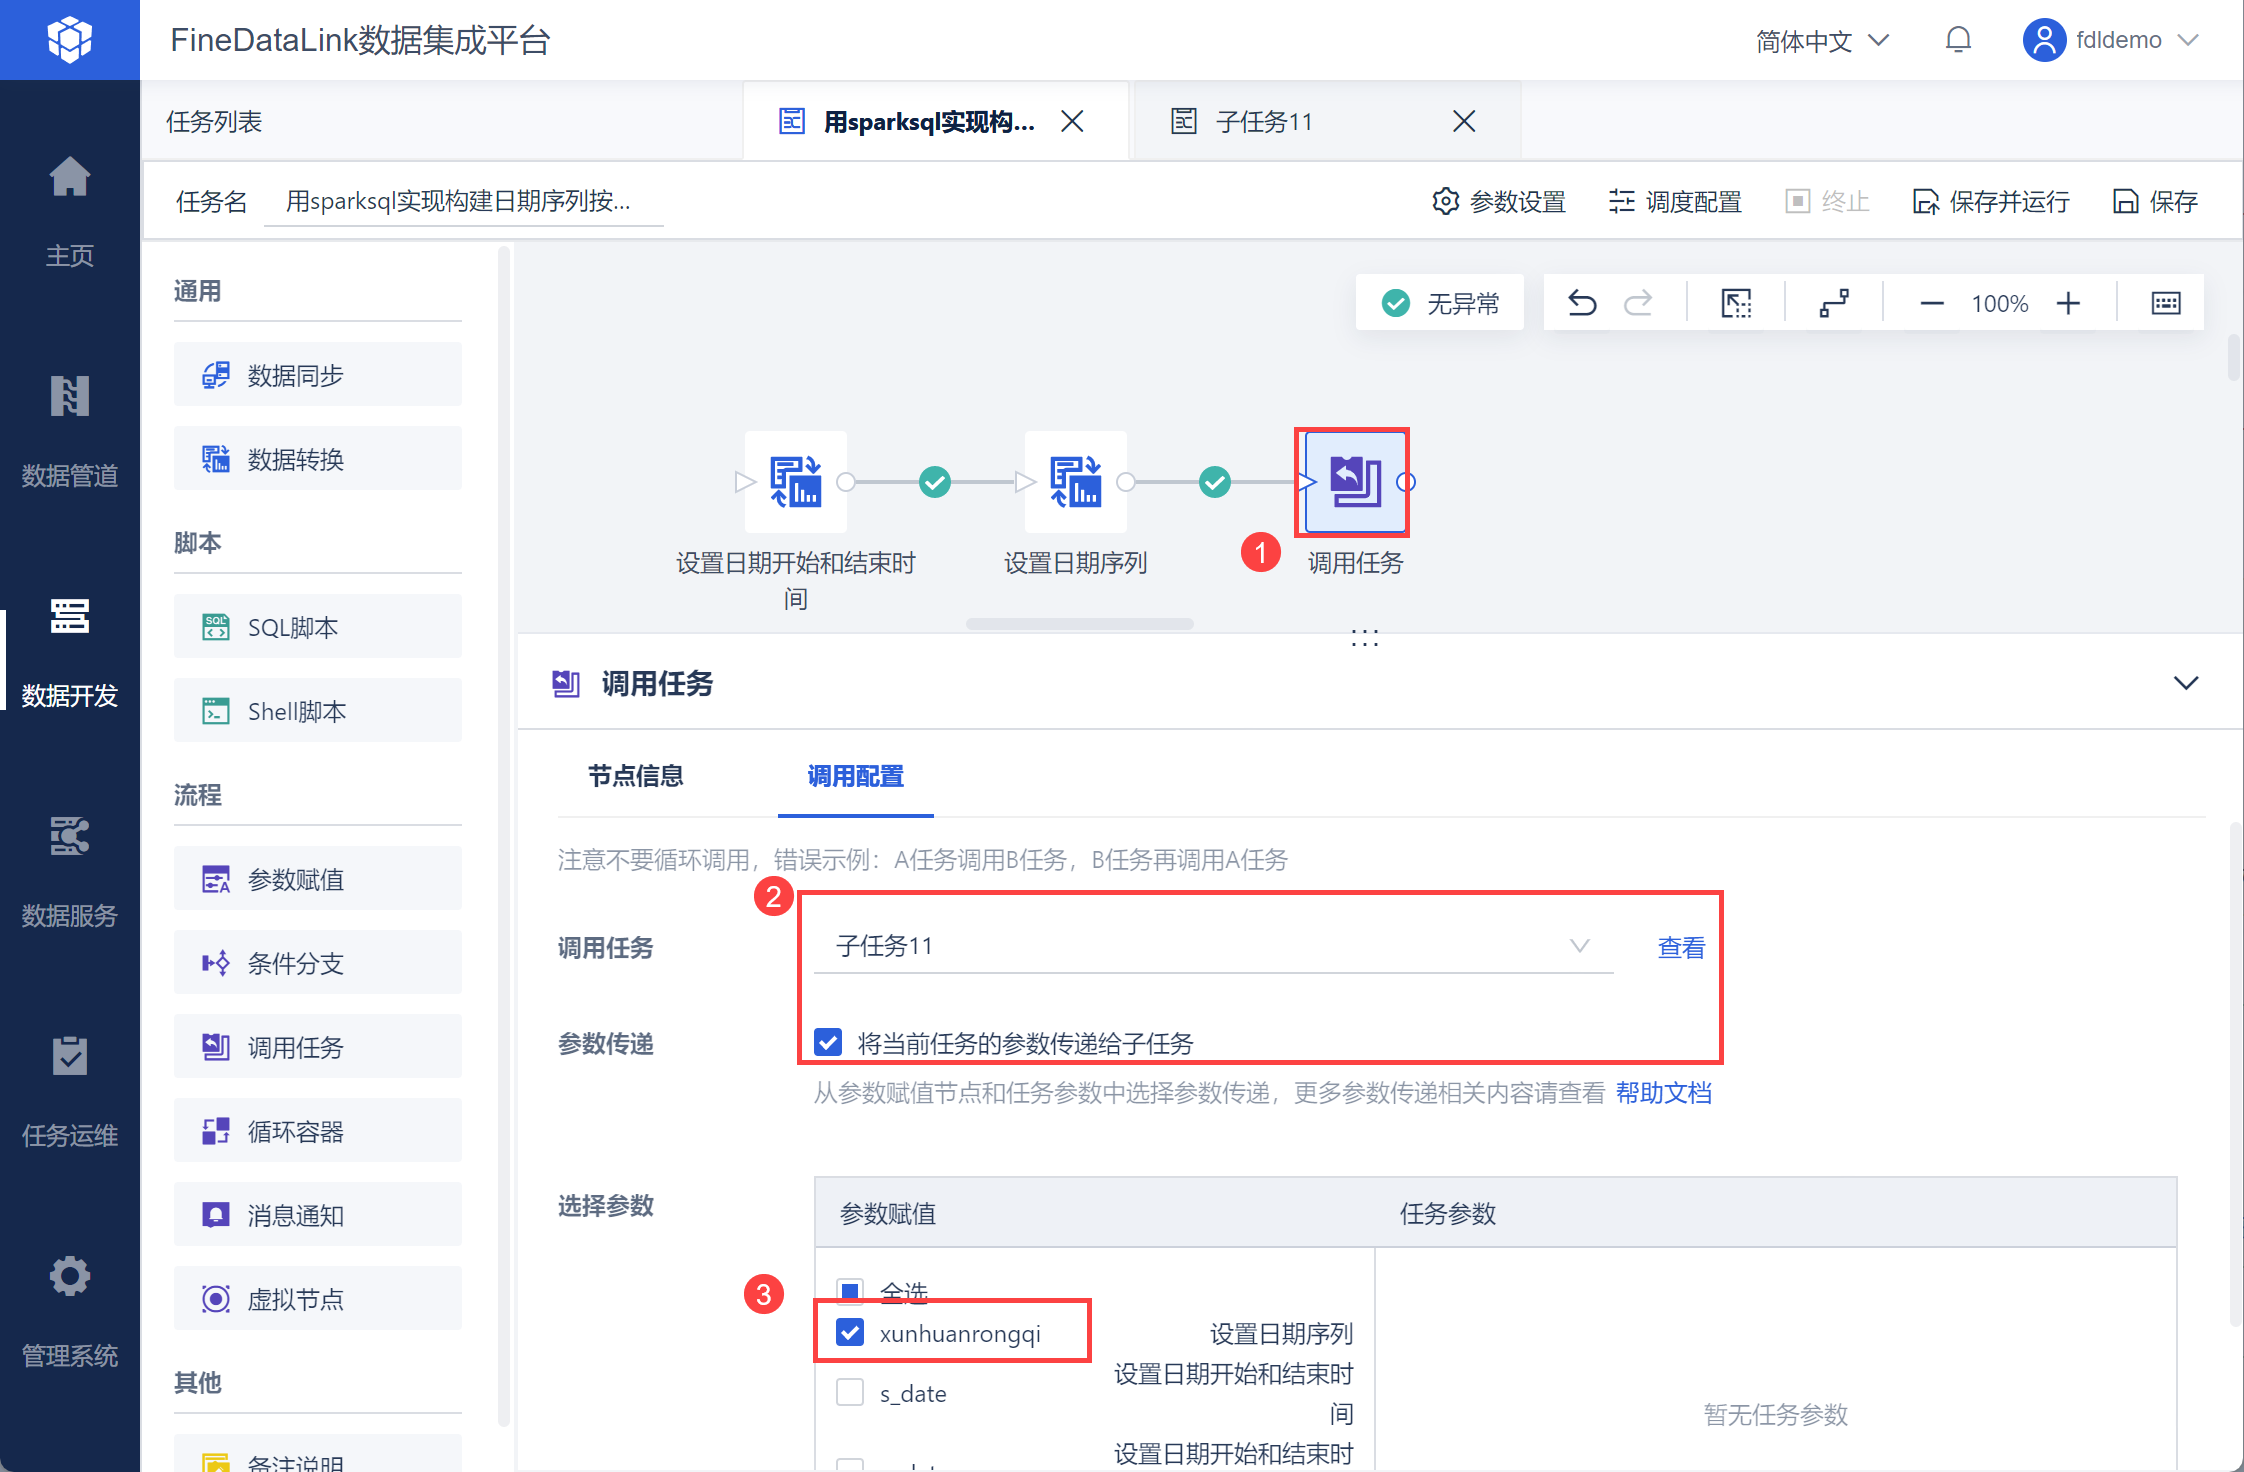Image resolution: width=2244 pixels, height=1472 pixels.
Task: Click the undo arrow in canvas toolbar
Action: [1582, 303]
